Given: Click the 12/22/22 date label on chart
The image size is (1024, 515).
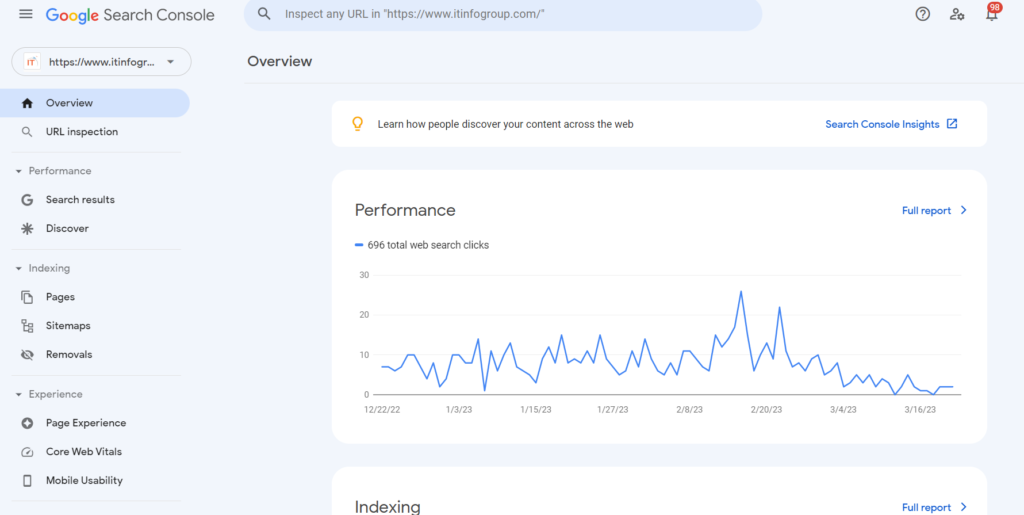Looking at the screenshot, I should point(382,410).
